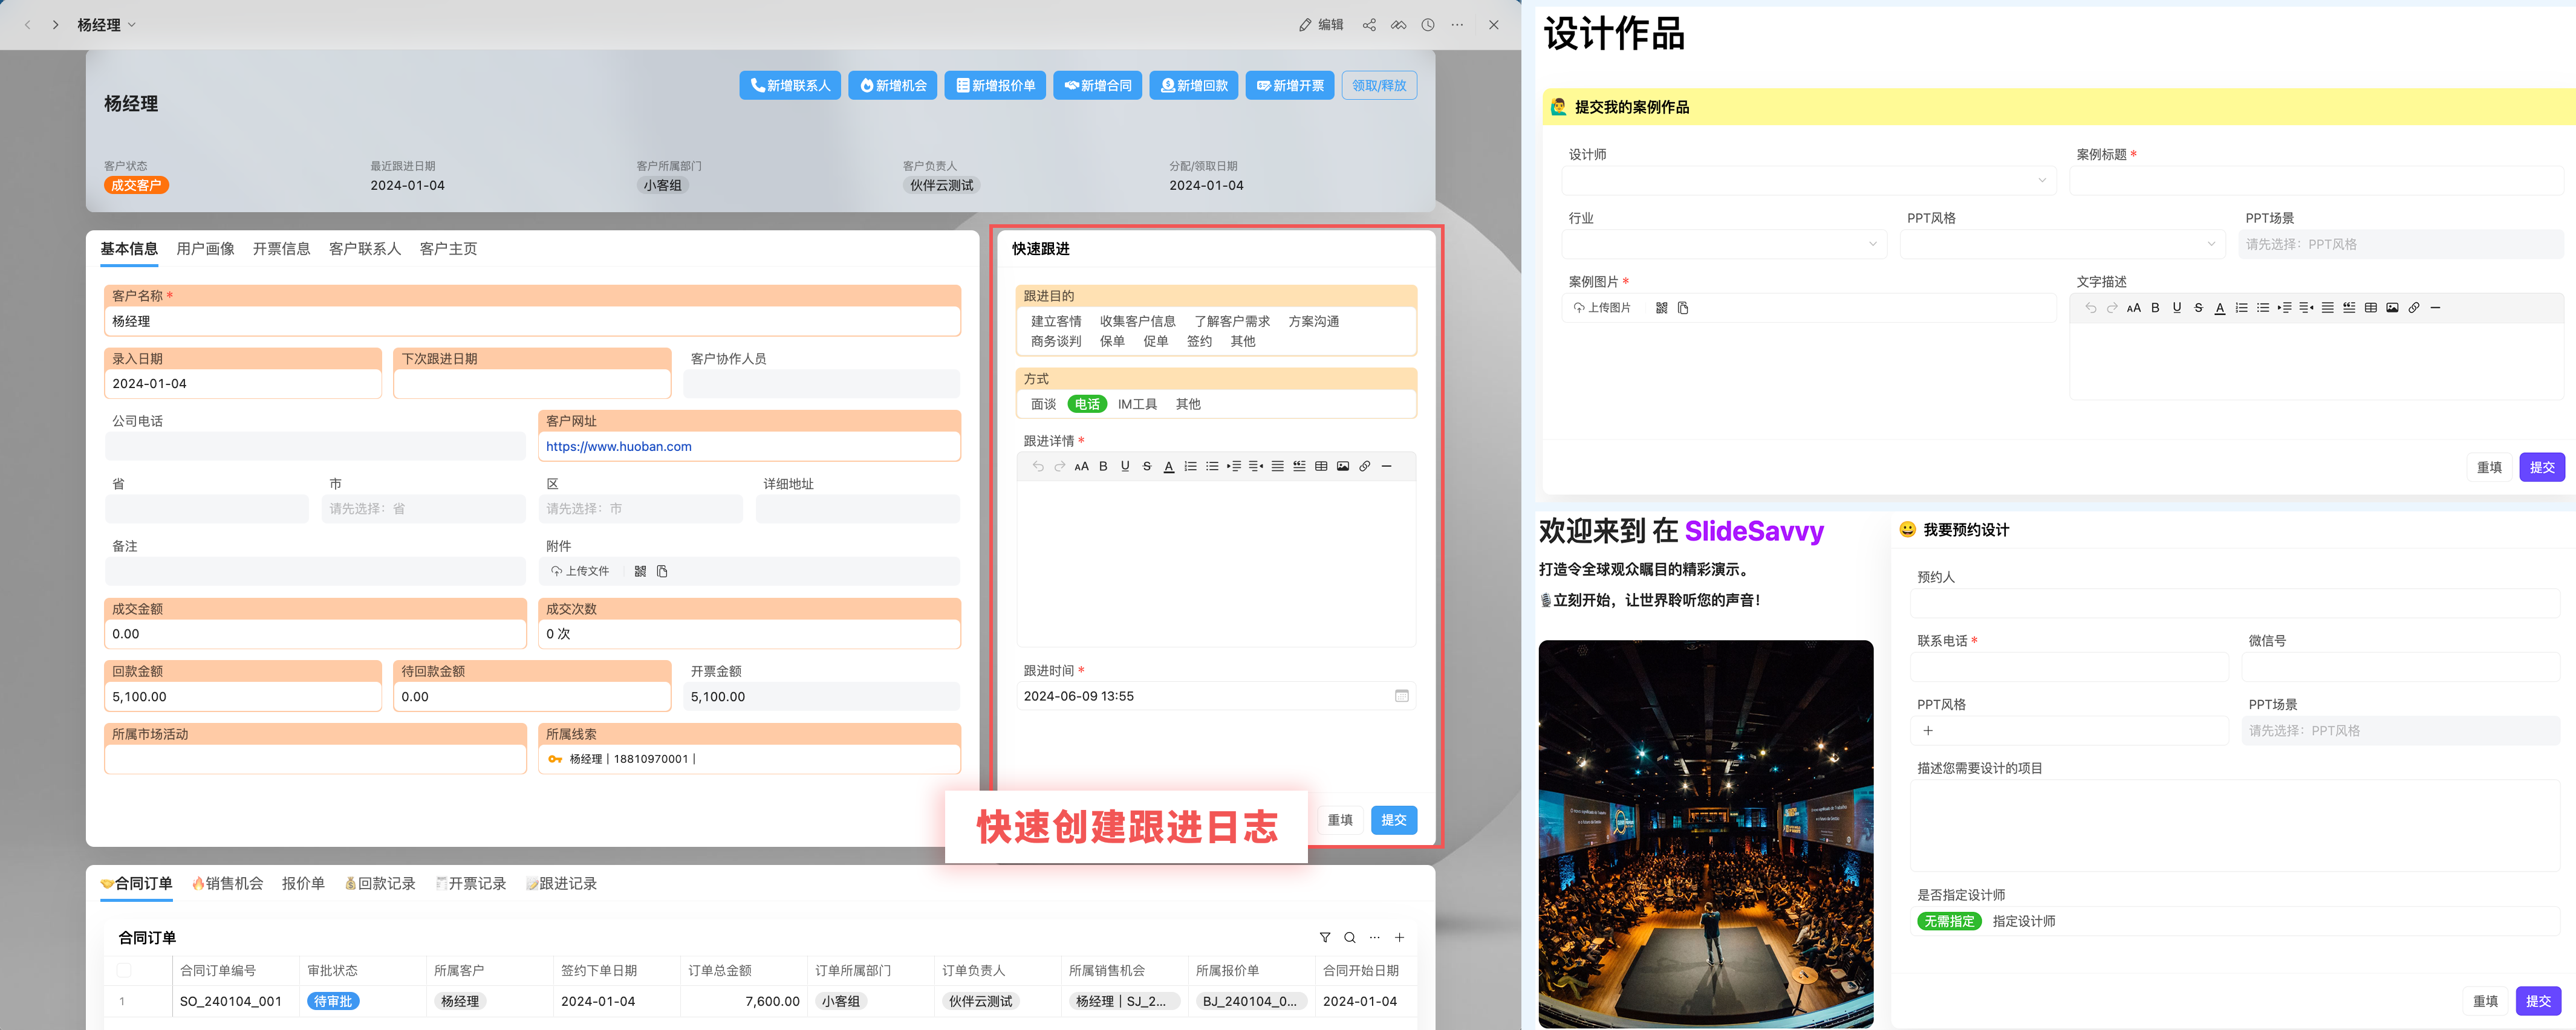
Task: Open calendar icon in 跟进时间 field
Action: 1402,696
